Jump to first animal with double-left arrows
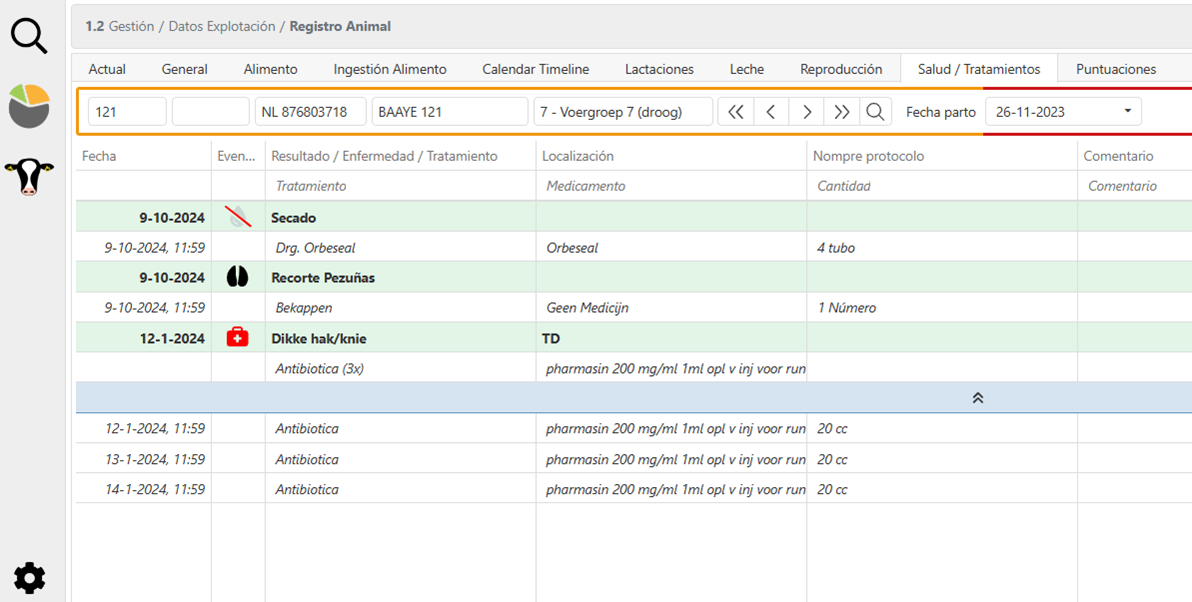 pyautogui.click(x=735, y=112)
